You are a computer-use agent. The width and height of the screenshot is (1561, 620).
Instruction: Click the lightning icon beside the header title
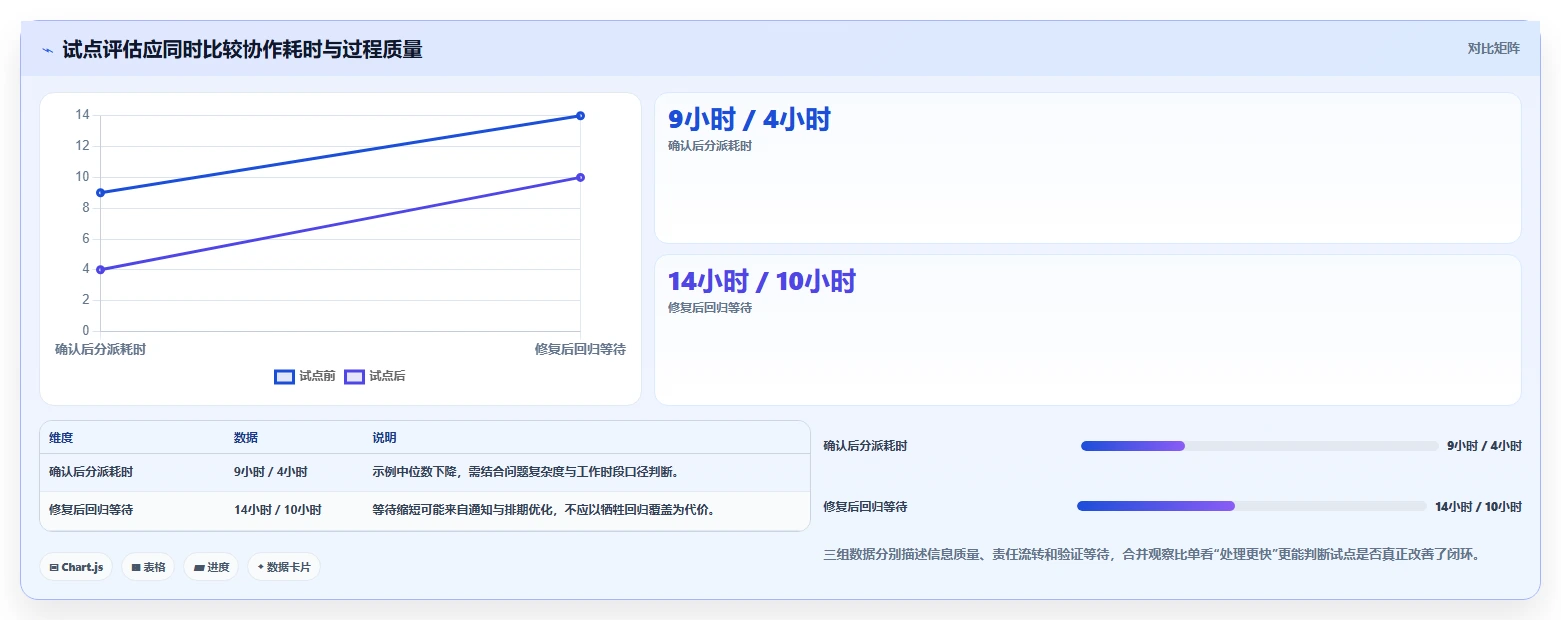tap(48, 50)
